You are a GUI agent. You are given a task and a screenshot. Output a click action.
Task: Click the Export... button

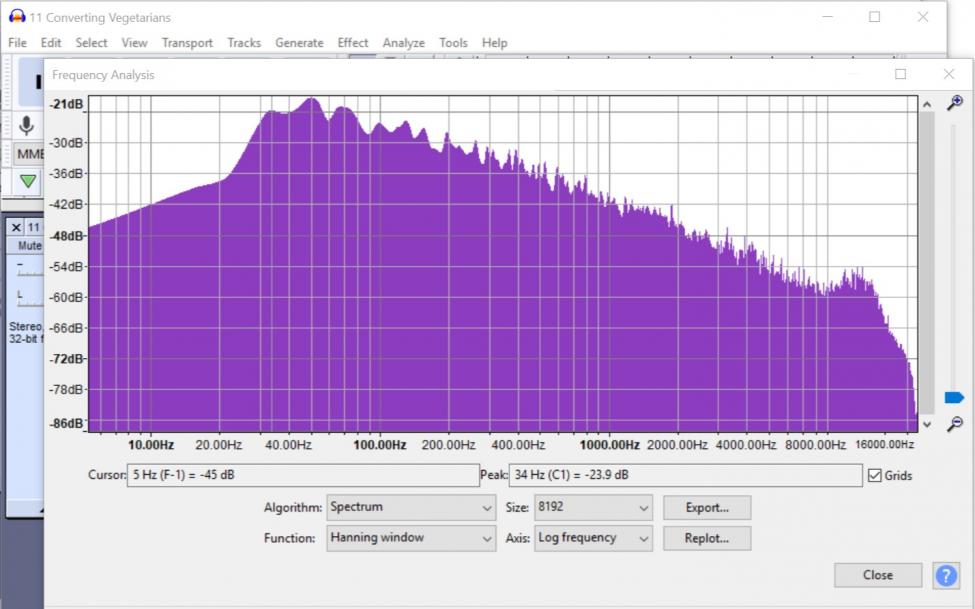point(706,507)
